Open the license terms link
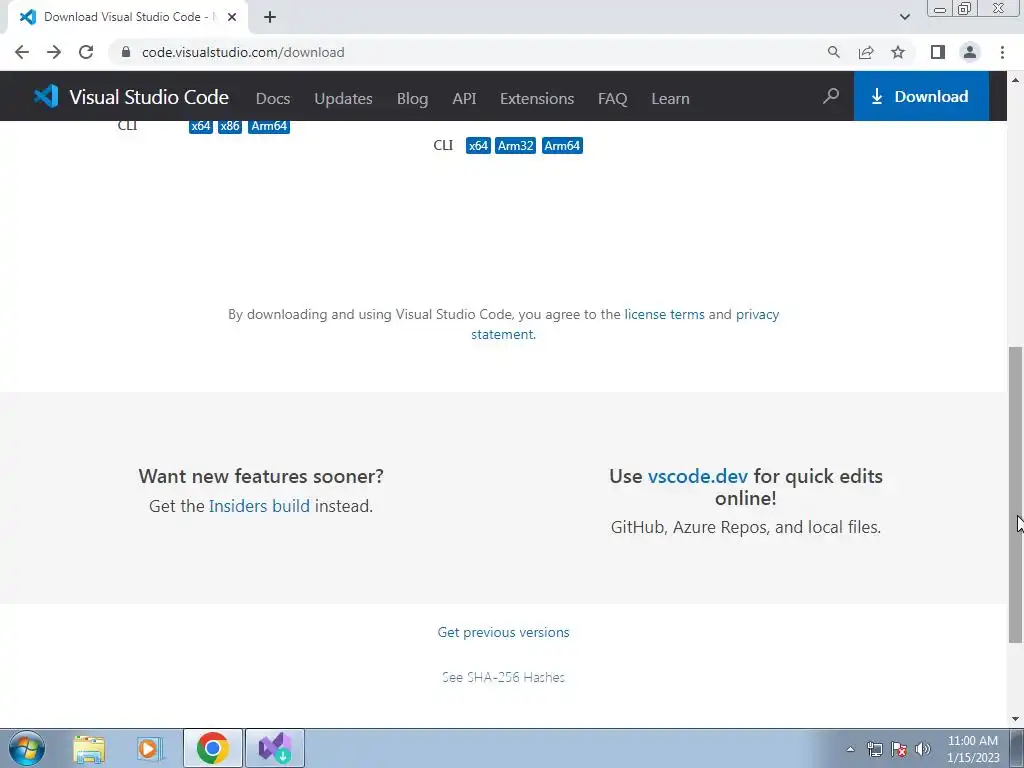The image size is (1024, 768). (664, 314)
